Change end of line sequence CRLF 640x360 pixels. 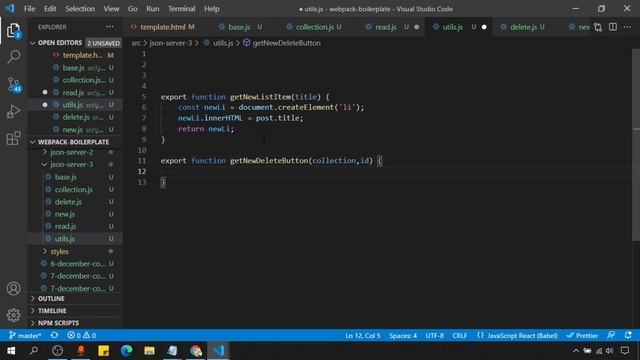(x=460, y=336)
